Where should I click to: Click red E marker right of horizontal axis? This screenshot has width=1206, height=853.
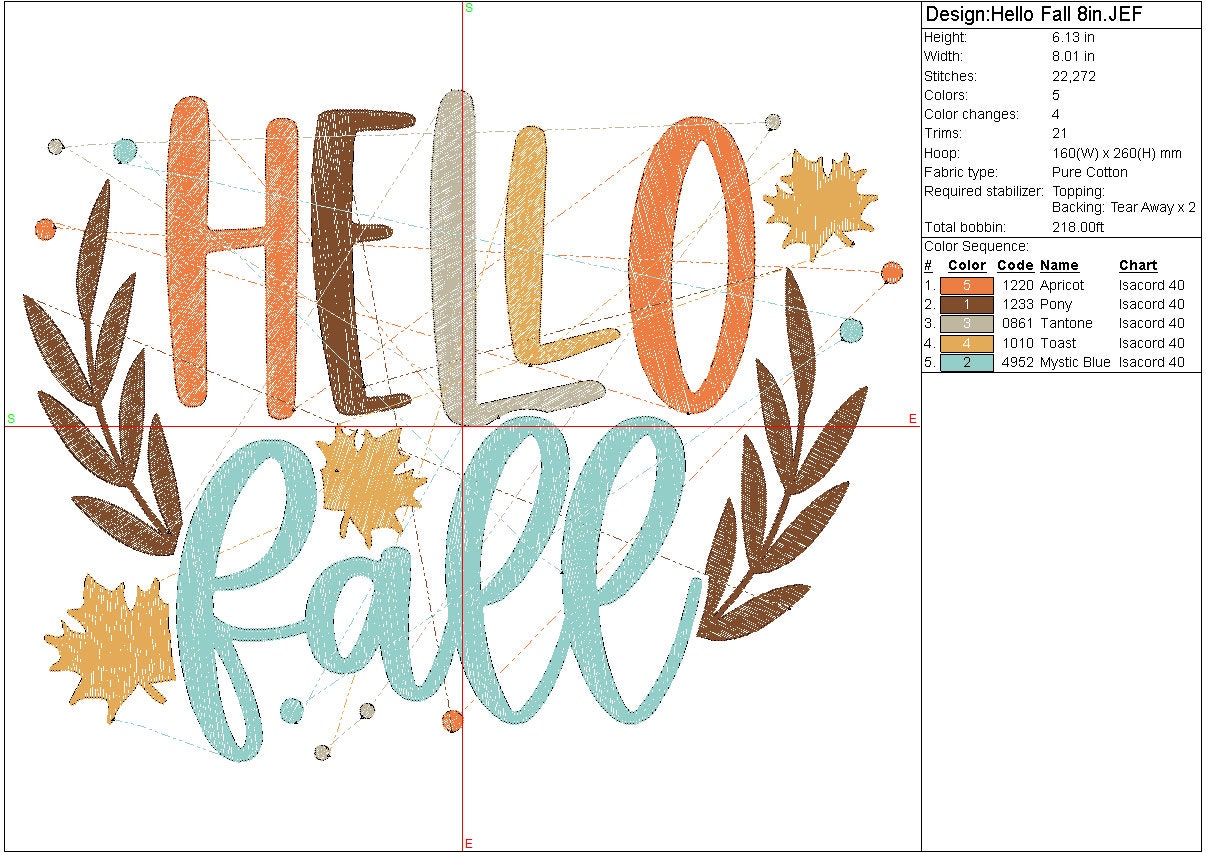pos(913,419)
